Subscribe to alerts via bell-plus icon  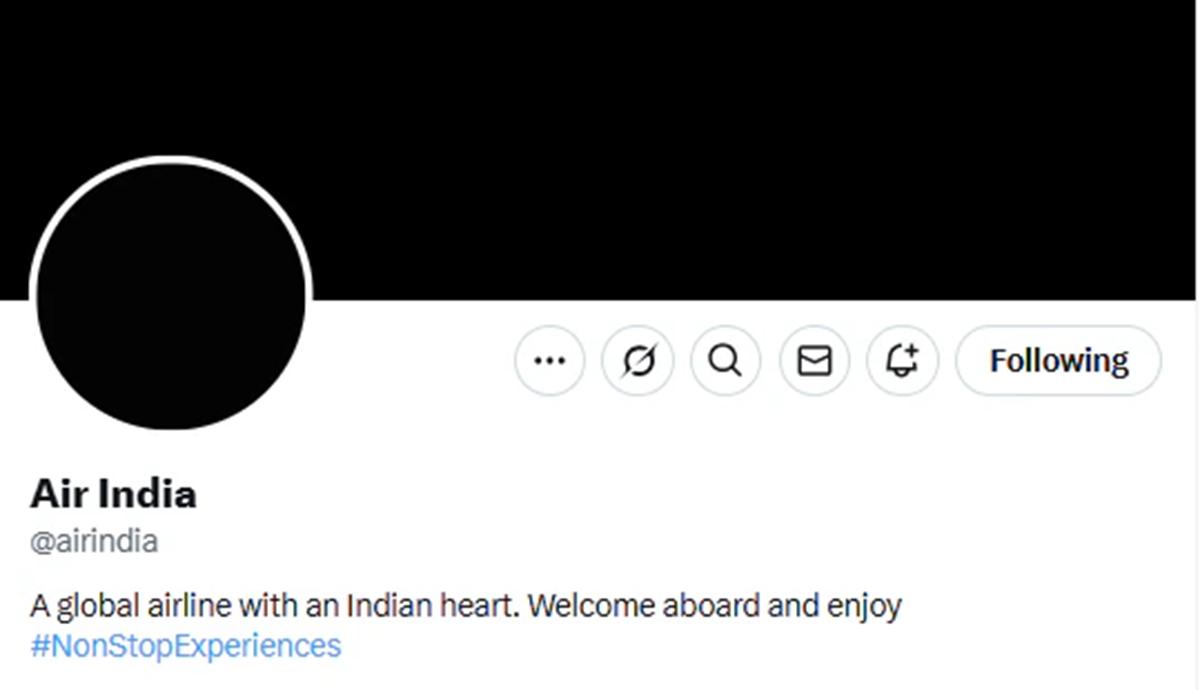point(903,360)
